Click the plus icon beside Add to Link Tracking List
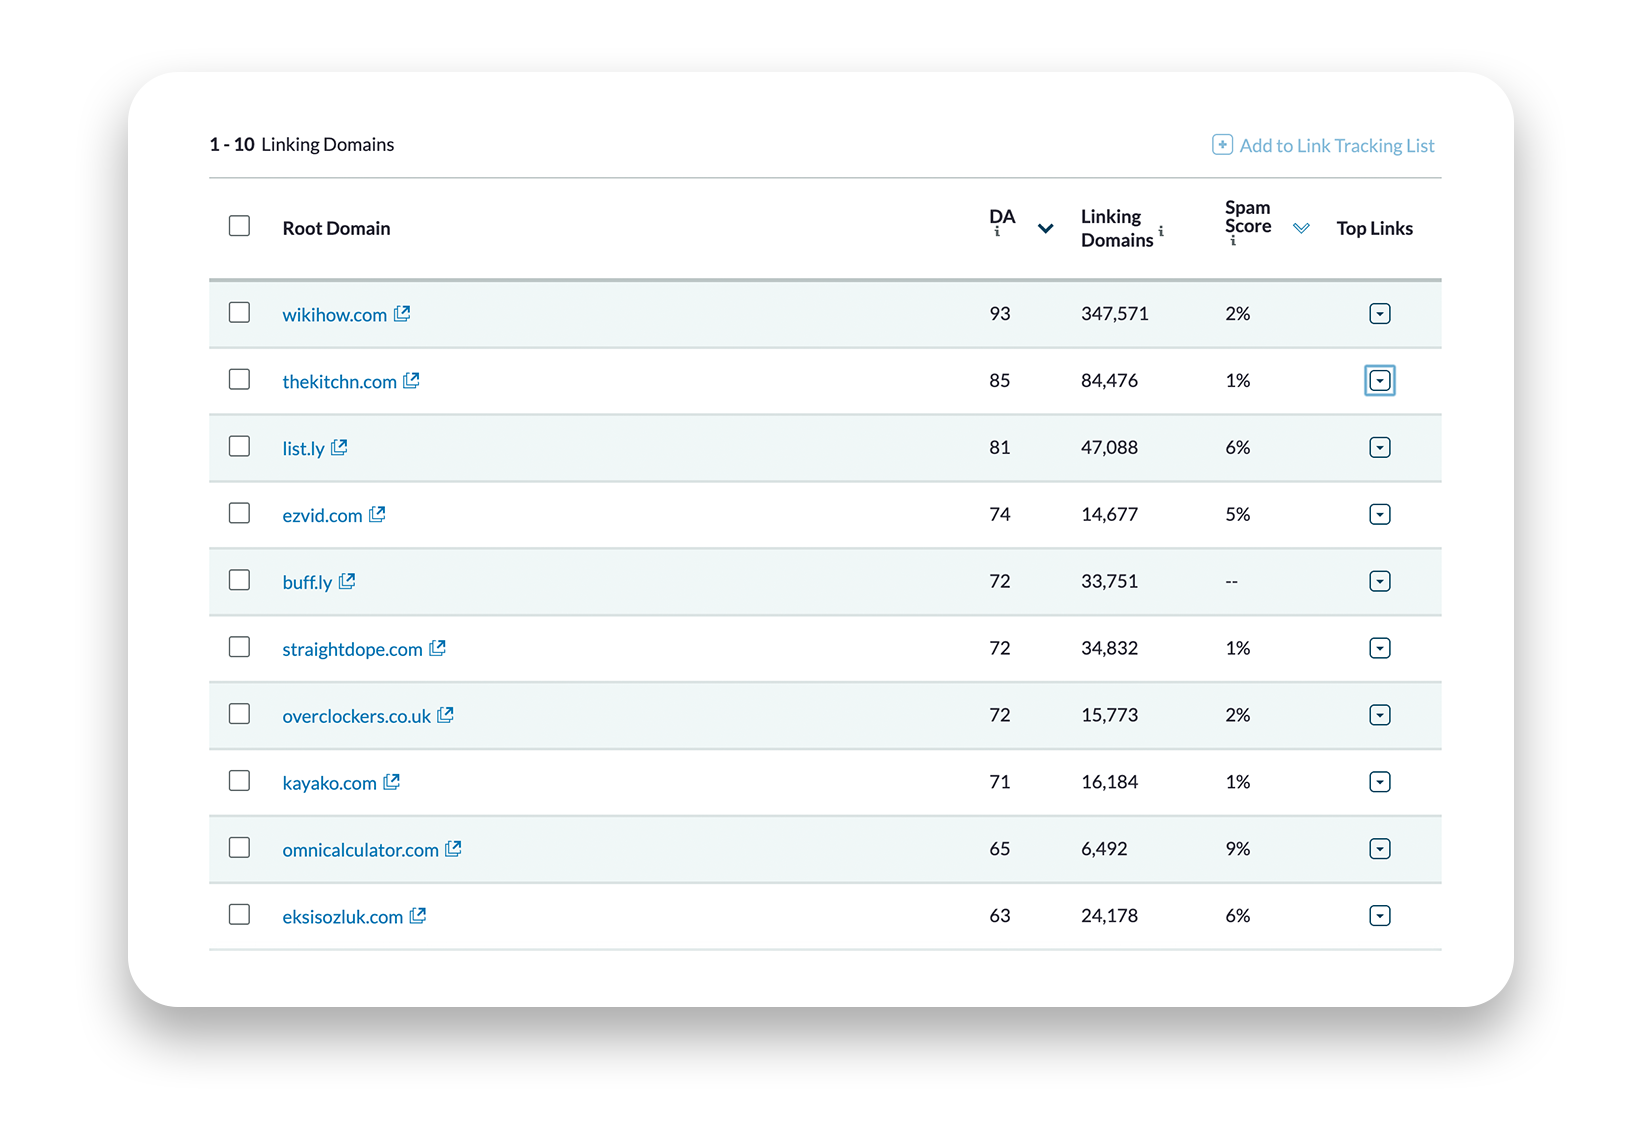 pos(1222,145)
